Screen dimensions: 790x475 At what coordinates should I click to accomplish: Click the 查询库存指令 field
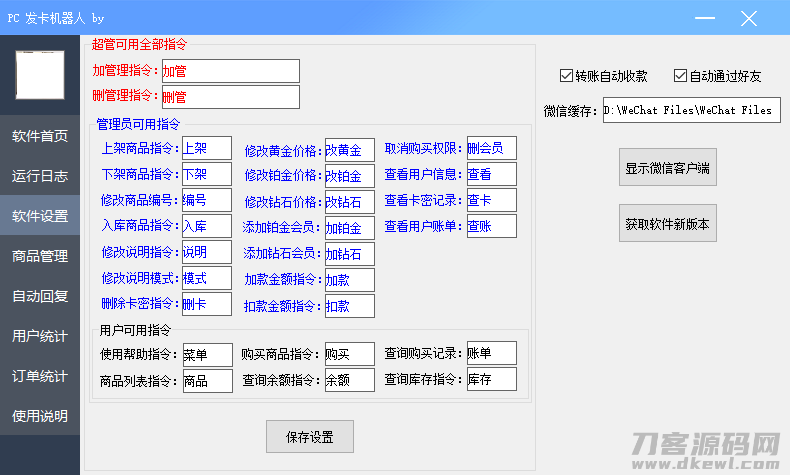click(492, 379)
